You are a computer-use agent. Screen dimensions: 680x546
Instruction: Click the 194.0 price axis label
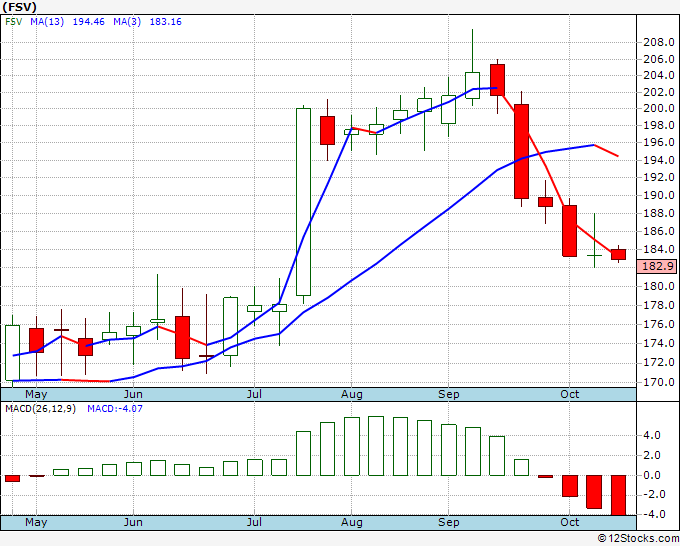coord(658,160)
